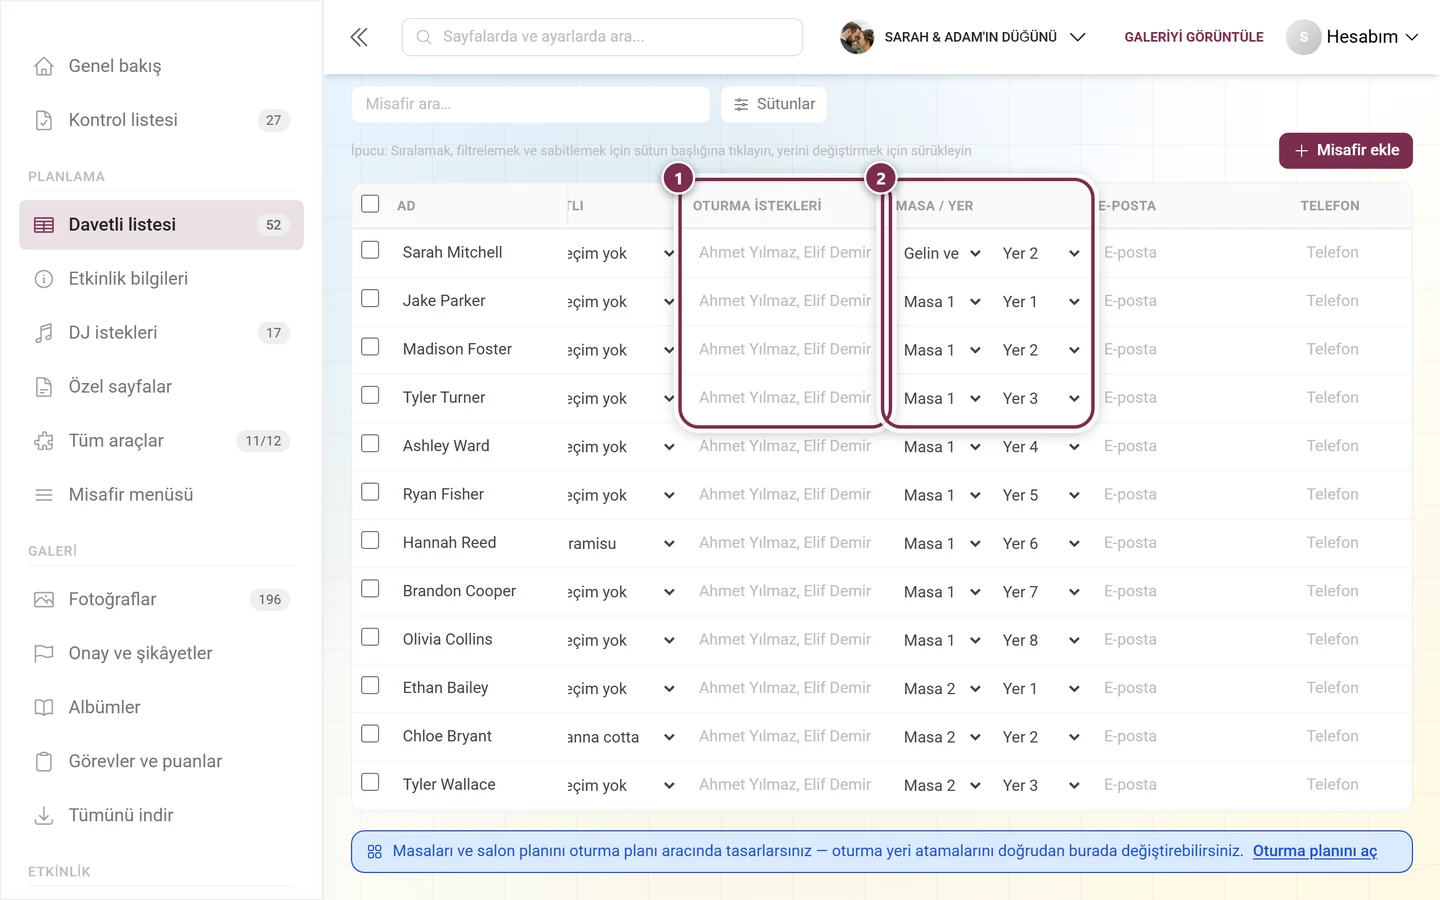This screenshot has height=900, width=1440.
Task: Collapse sidebar with double chevron icon
Action: [359, 37]
